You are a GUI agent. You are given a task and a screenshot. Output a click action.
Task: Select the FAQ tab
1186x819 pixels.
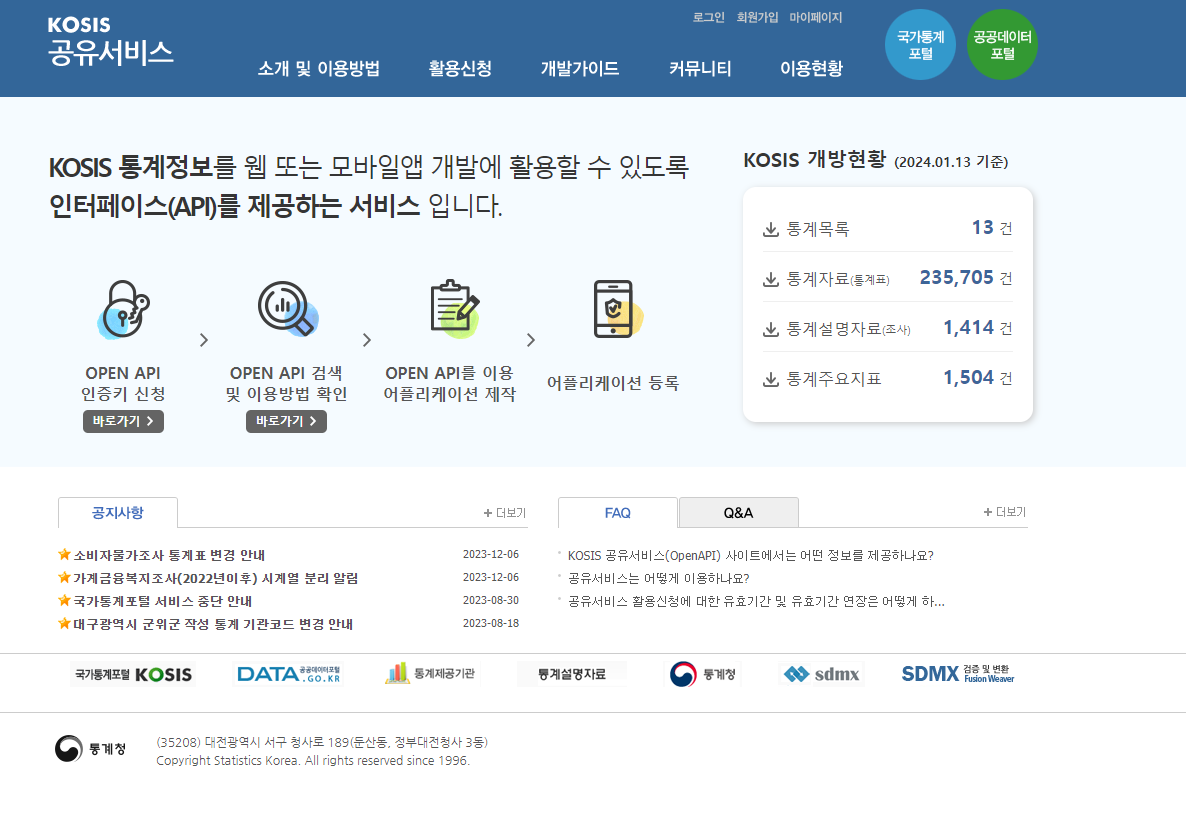pyautogui.click(x=618, y=513)
